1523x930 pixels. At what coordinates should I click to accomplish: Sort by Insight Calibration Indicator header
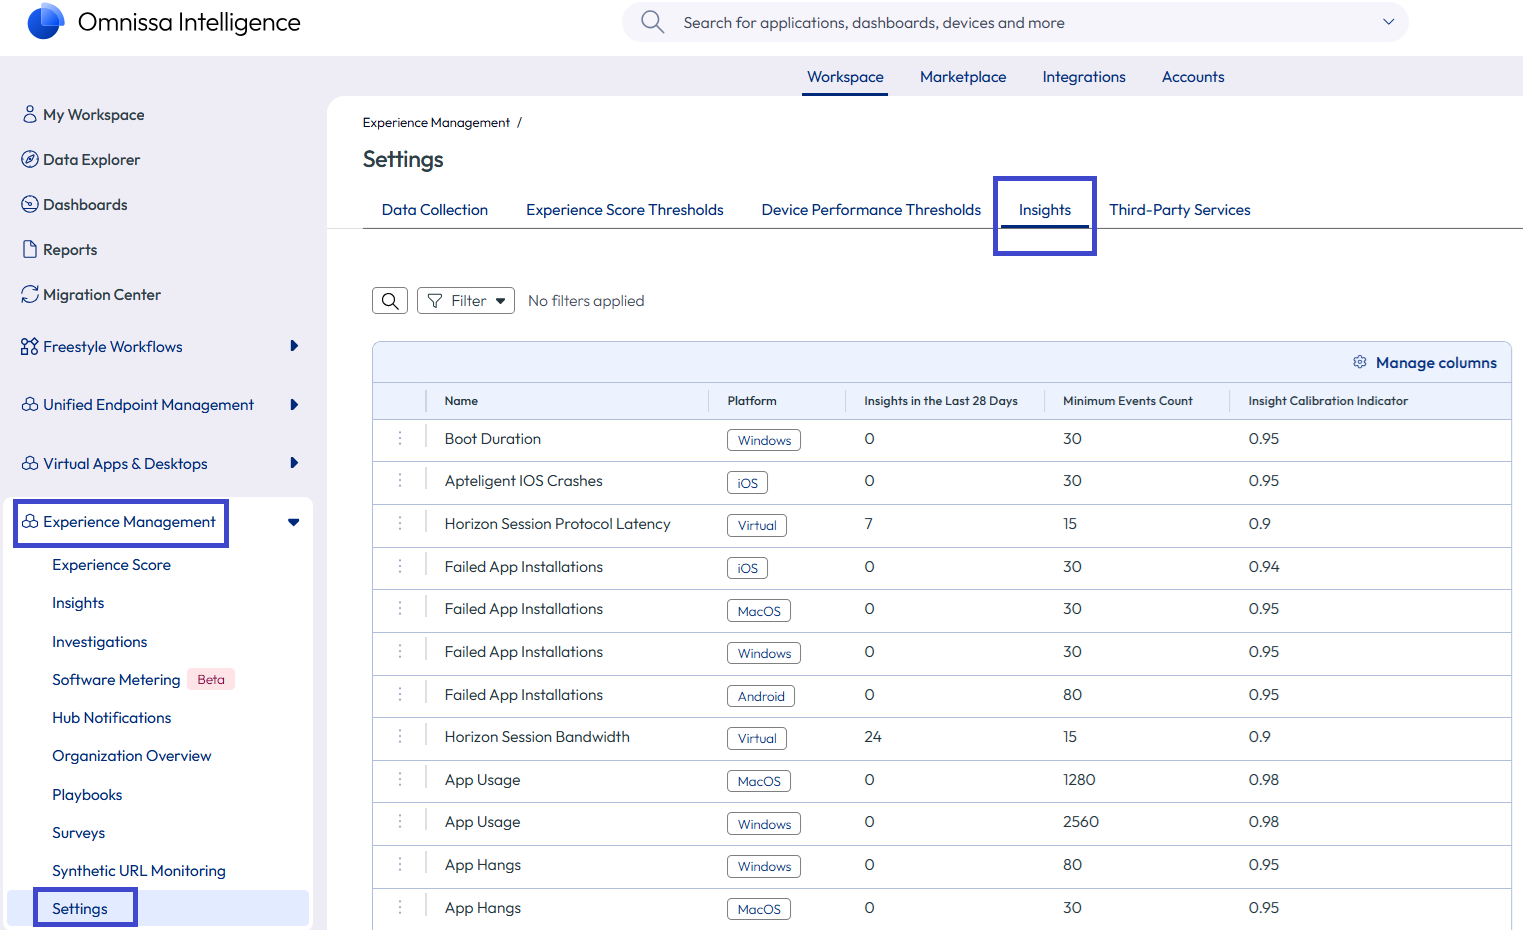(x=1327, y=400)
